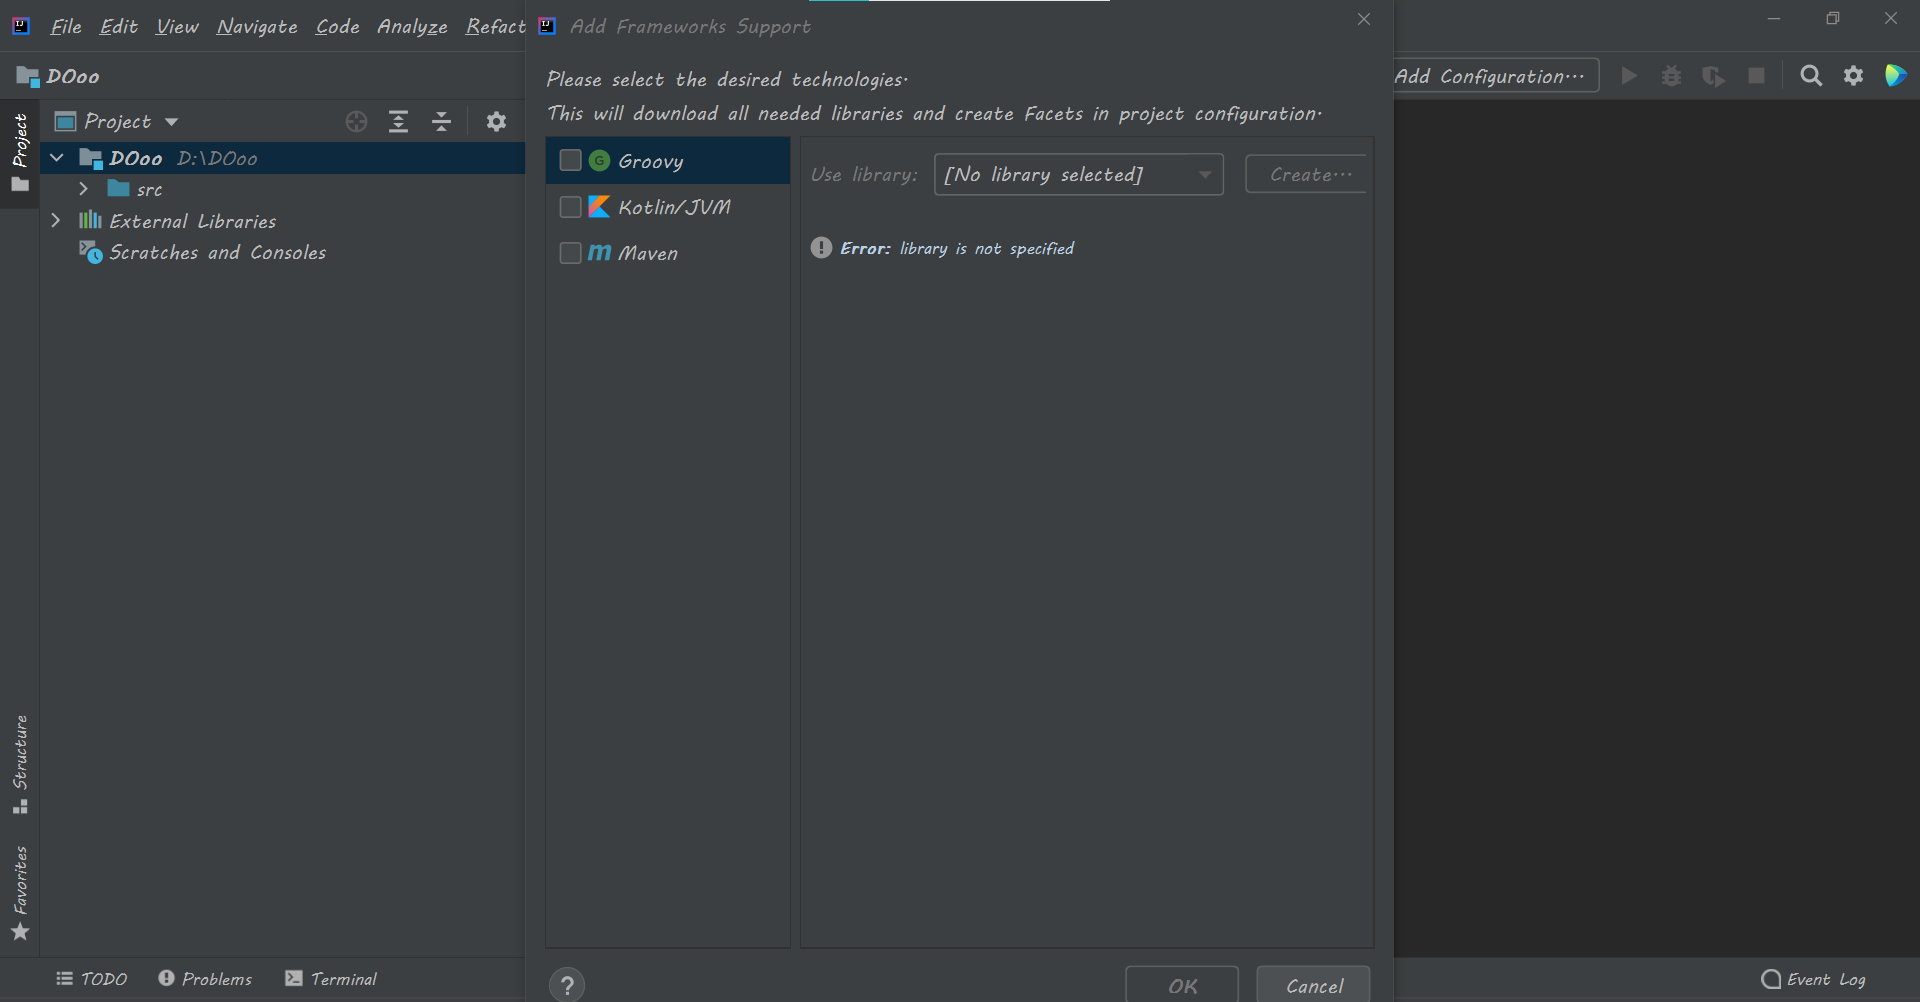Screen dimensions: 1920x1002
Task: Tick the Kotlin/JVM checkbox
Action: point(570,207)
